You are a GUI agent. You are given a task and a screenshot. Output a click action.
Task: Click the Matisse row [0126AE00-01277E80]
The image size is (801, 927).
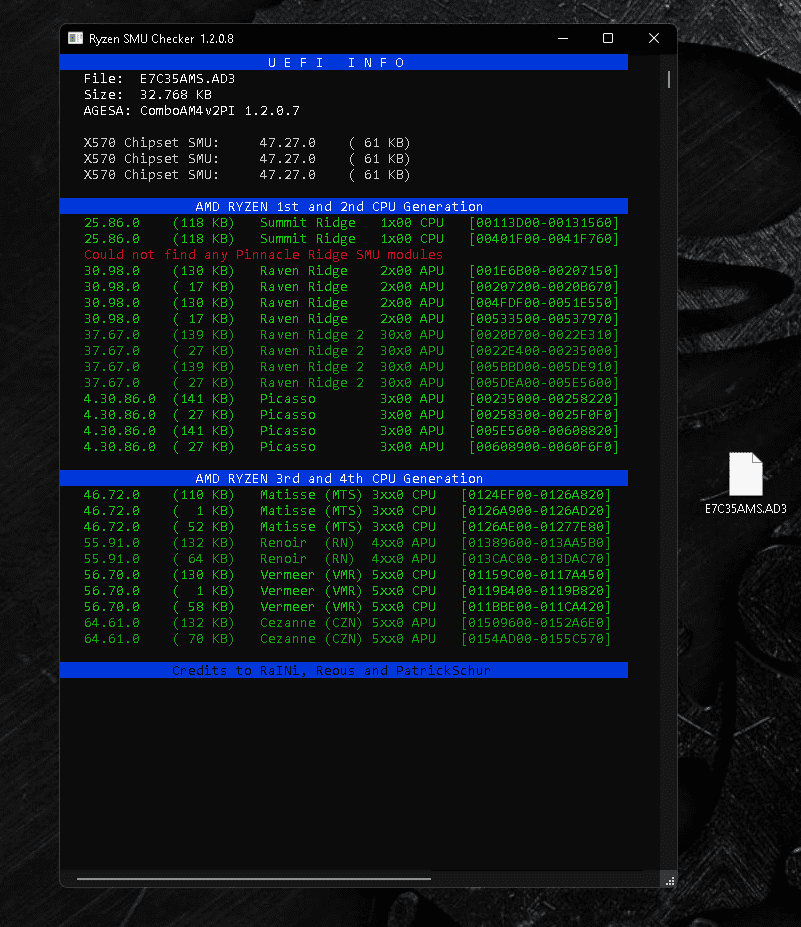tap(347, 526)
